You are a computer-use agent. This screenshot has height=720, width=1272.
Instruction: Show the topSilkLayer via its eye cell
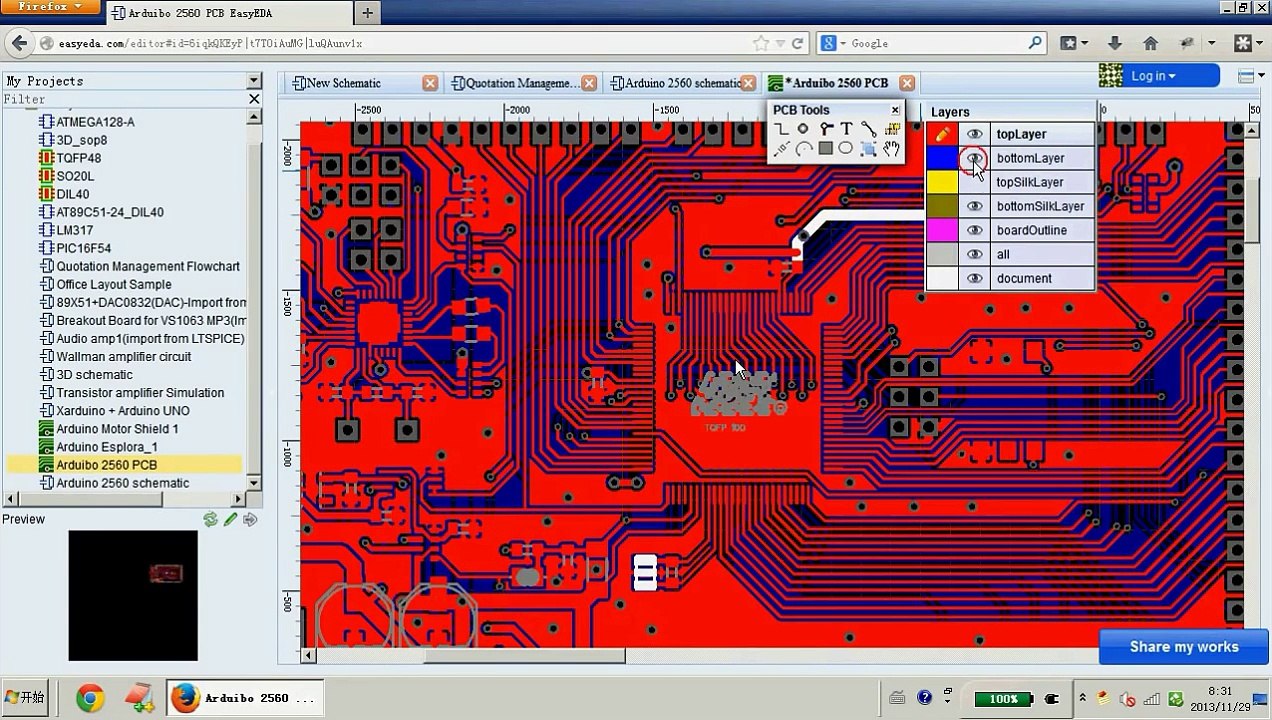[x=974, y=182]
